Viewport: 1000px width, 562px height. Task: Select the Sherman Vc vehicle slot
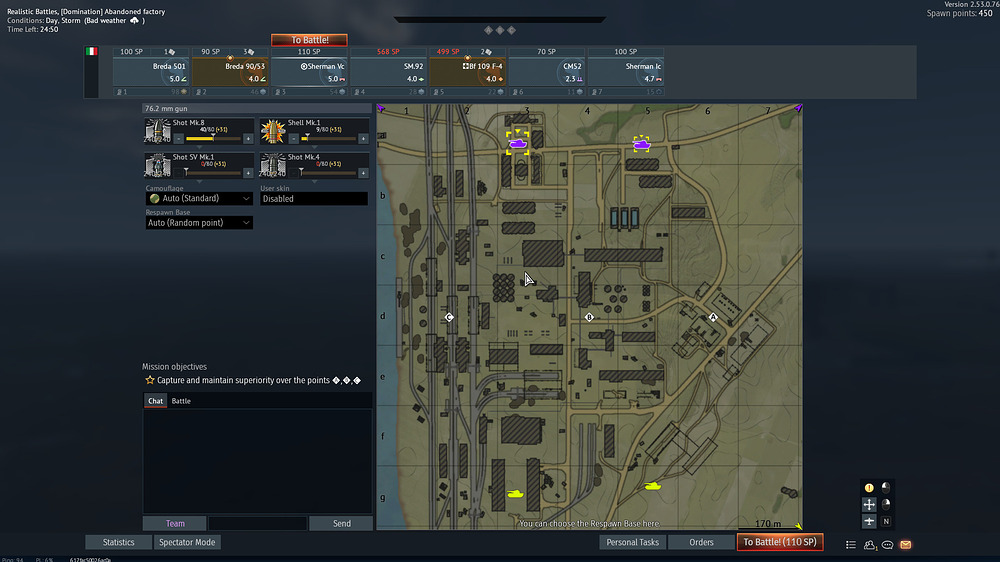[309, 72]
